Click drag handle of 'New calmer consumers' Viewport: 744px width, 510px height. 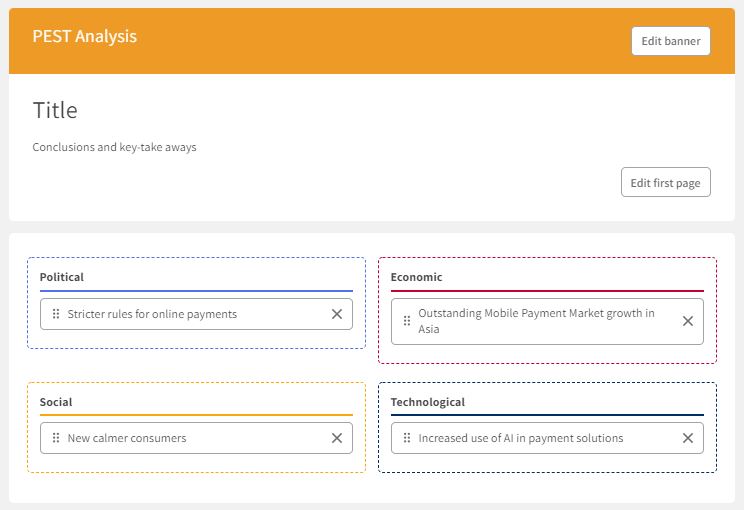56,438
